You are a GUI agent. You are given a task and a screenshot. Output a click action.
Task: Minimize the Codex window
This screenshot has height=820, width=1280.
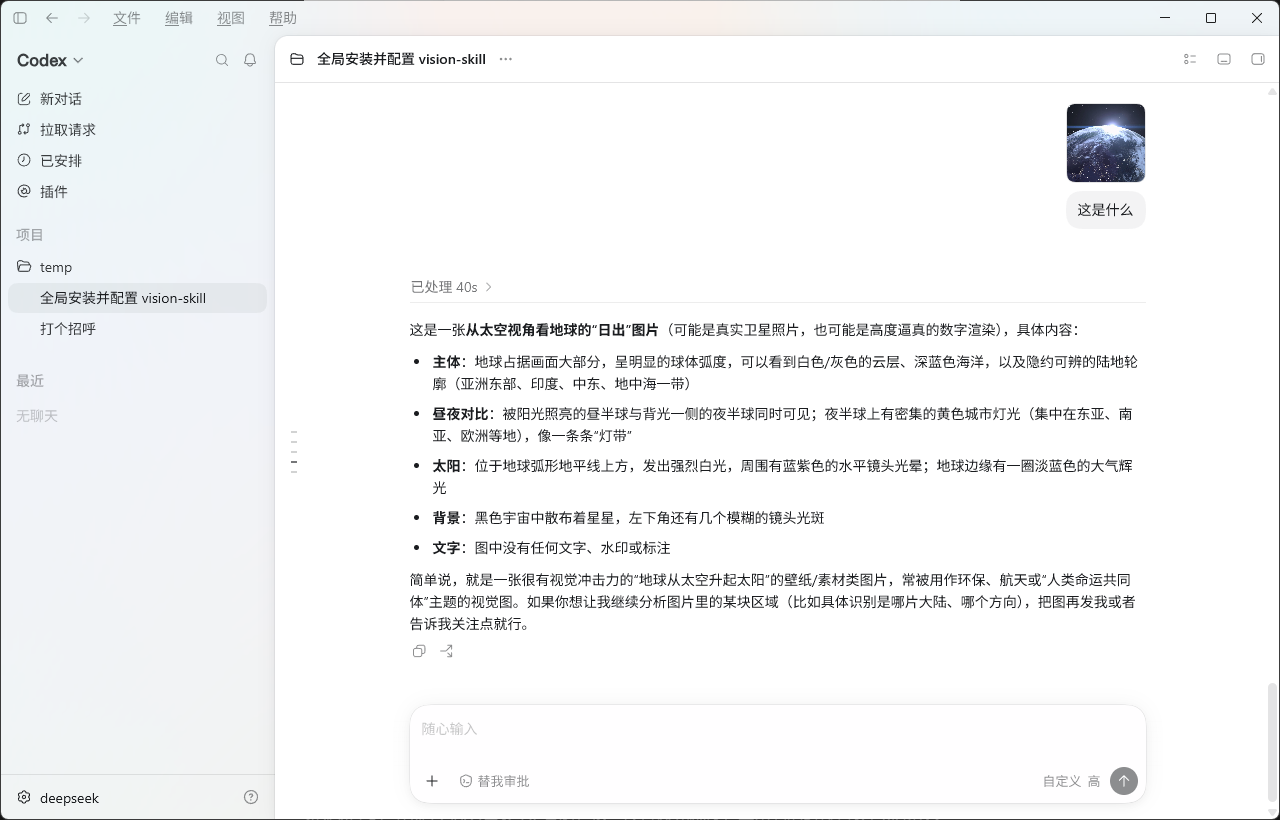coord(1165,18)
